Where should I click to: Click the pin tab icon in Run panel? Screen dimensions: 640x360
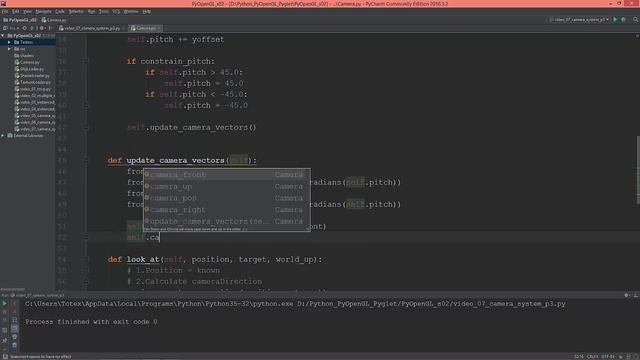4,340
